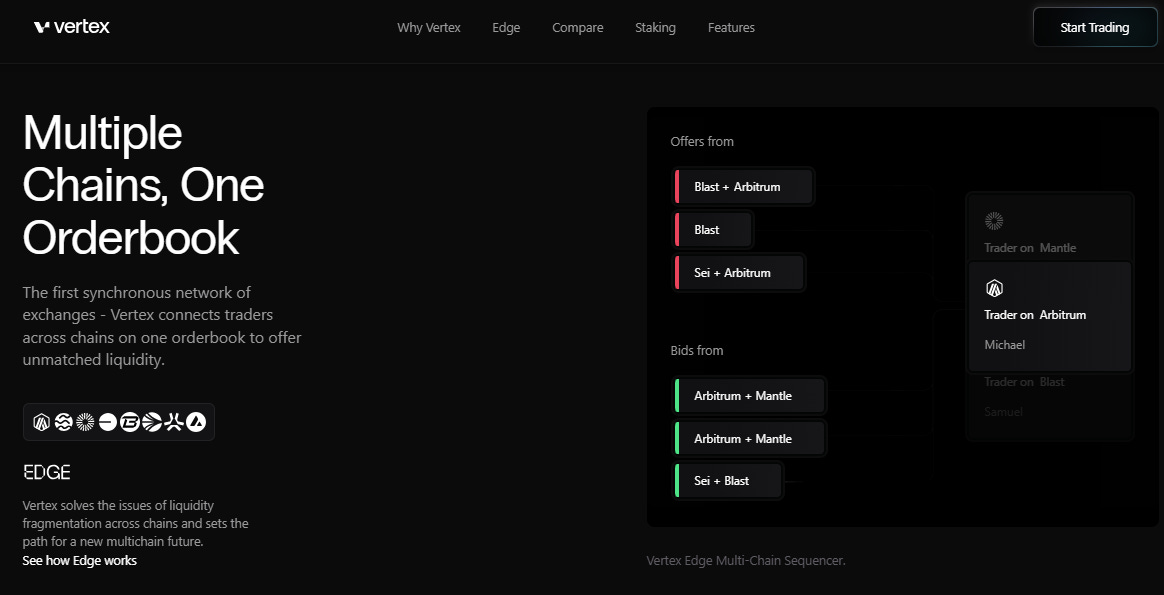
Task: Click the Trader on Blast label
Action: point(1024,382)
